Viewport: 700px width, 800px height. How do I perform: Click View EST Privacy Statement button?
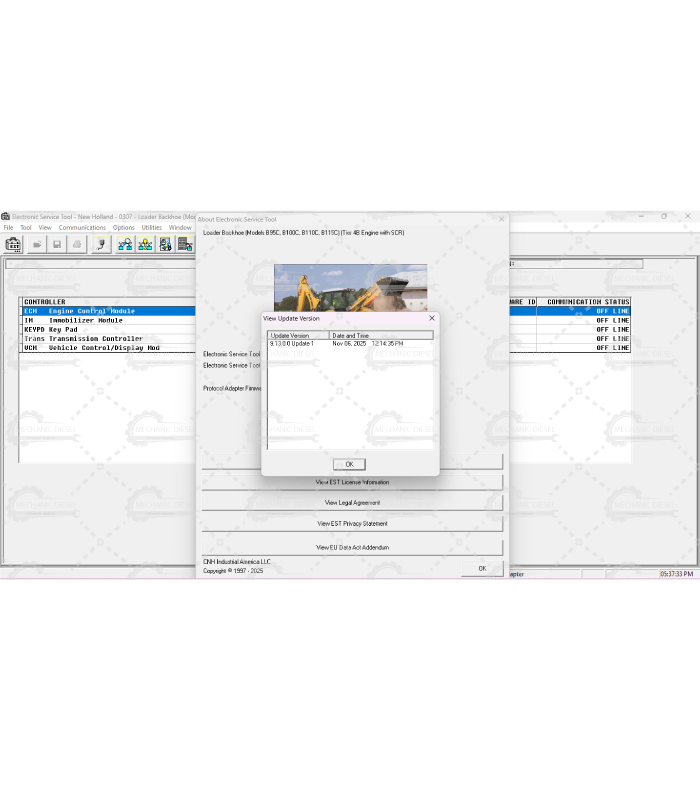(x=352, y=524)
